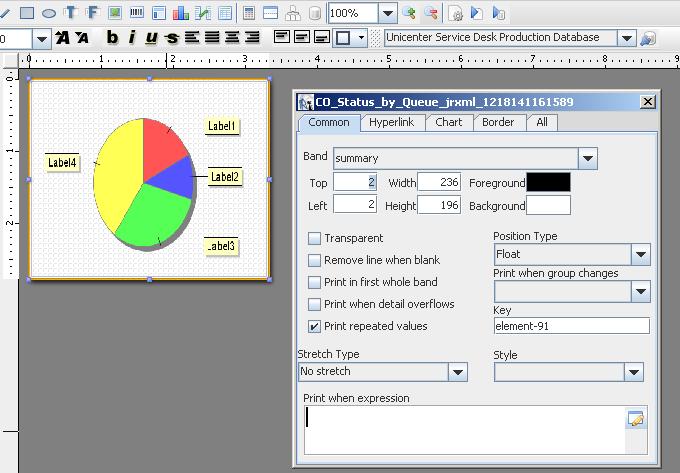This screenshot has height=473, width=680.
Task: Switch to the All tab
Action: (x=542, y=123)
